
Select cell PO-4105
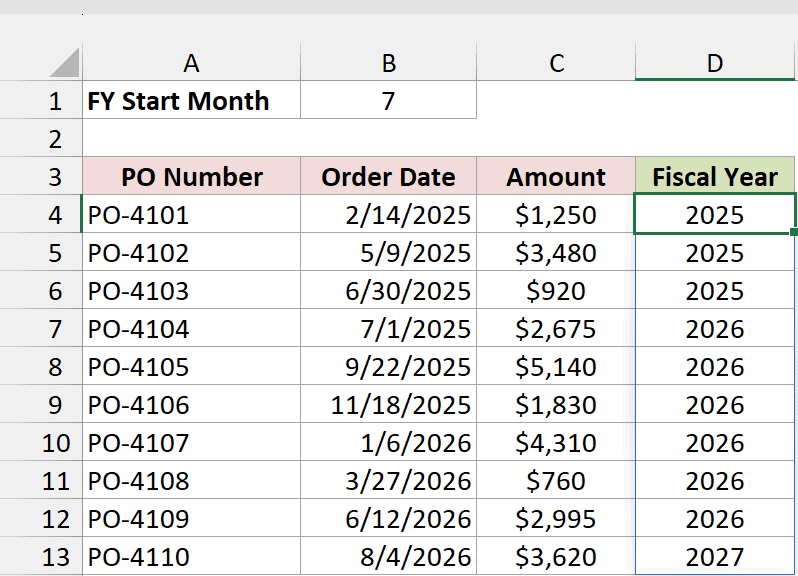click(x=191, y=366)
